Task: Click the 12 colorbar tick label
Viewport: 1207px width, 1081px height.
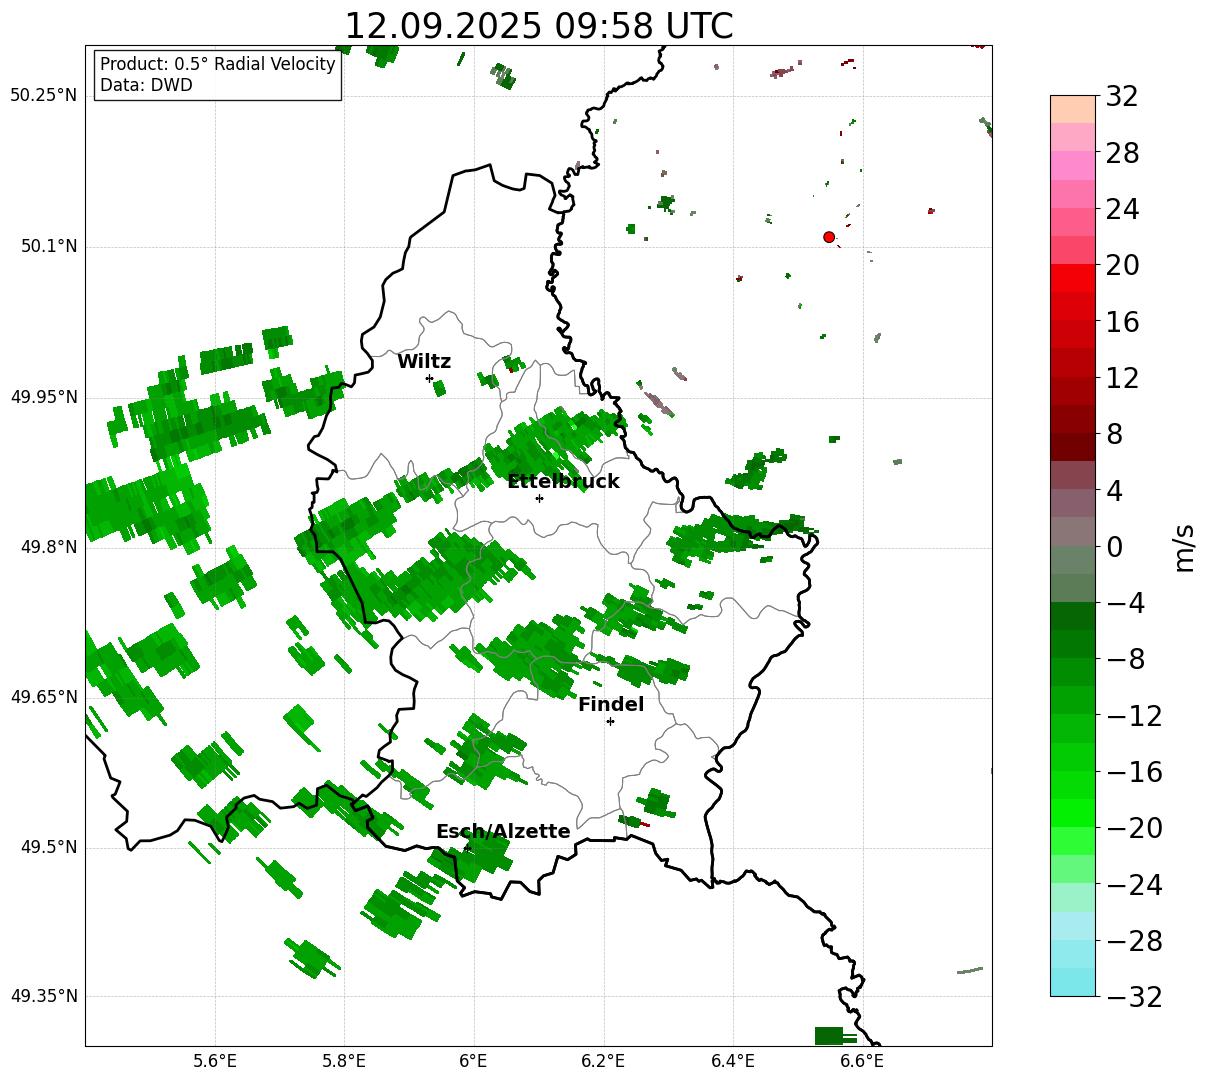Action: coord(1123,378)
